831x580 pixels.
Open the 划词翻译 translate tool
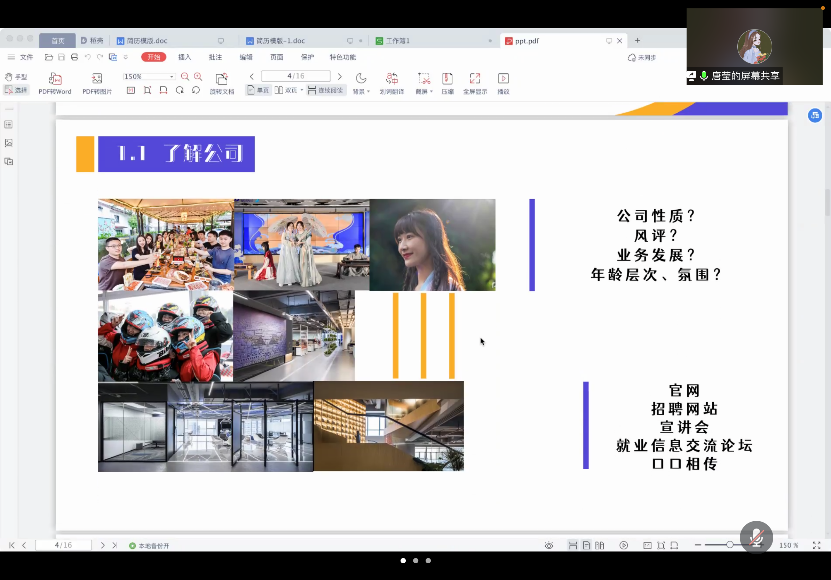[392, 79]
